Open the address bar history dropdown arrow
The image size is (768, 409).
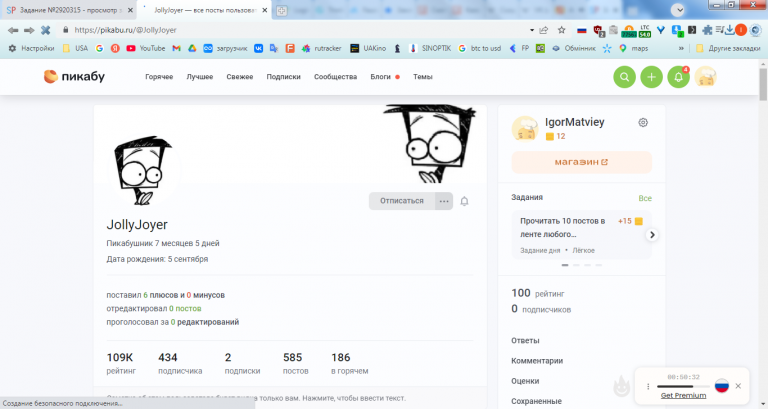click(532, 30)
